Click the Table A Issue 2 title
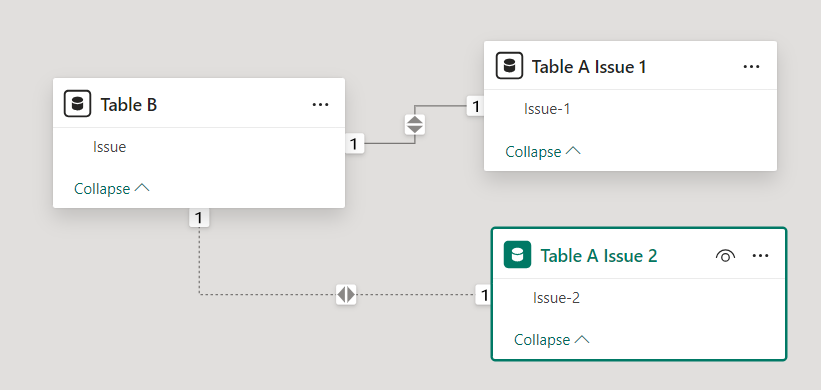Image resolution: width=821 pixels, height=390 pixels. pyautogui.click(x=598, y=256)
